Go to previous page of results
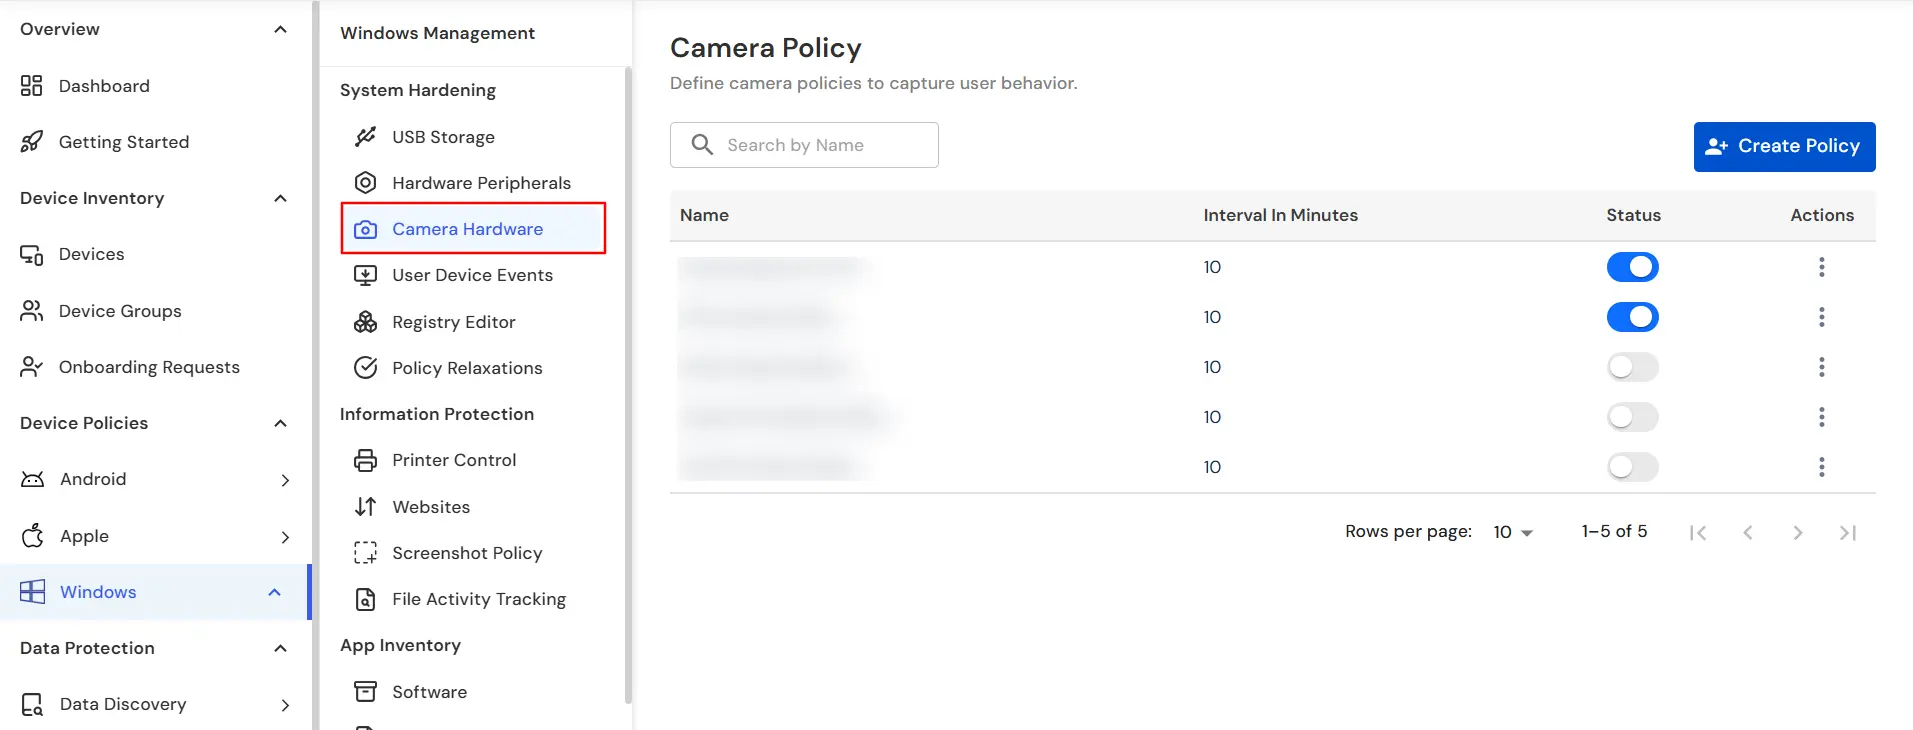The image size is (1913, 730). click(1748, 533)
